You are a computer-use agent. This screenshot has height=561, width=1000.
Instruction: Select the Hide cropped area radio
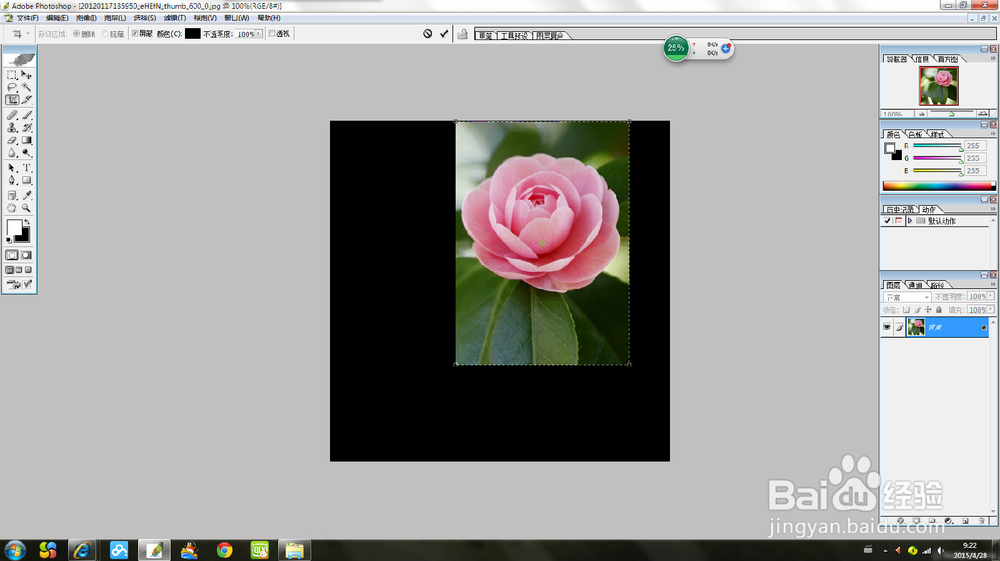105,34
